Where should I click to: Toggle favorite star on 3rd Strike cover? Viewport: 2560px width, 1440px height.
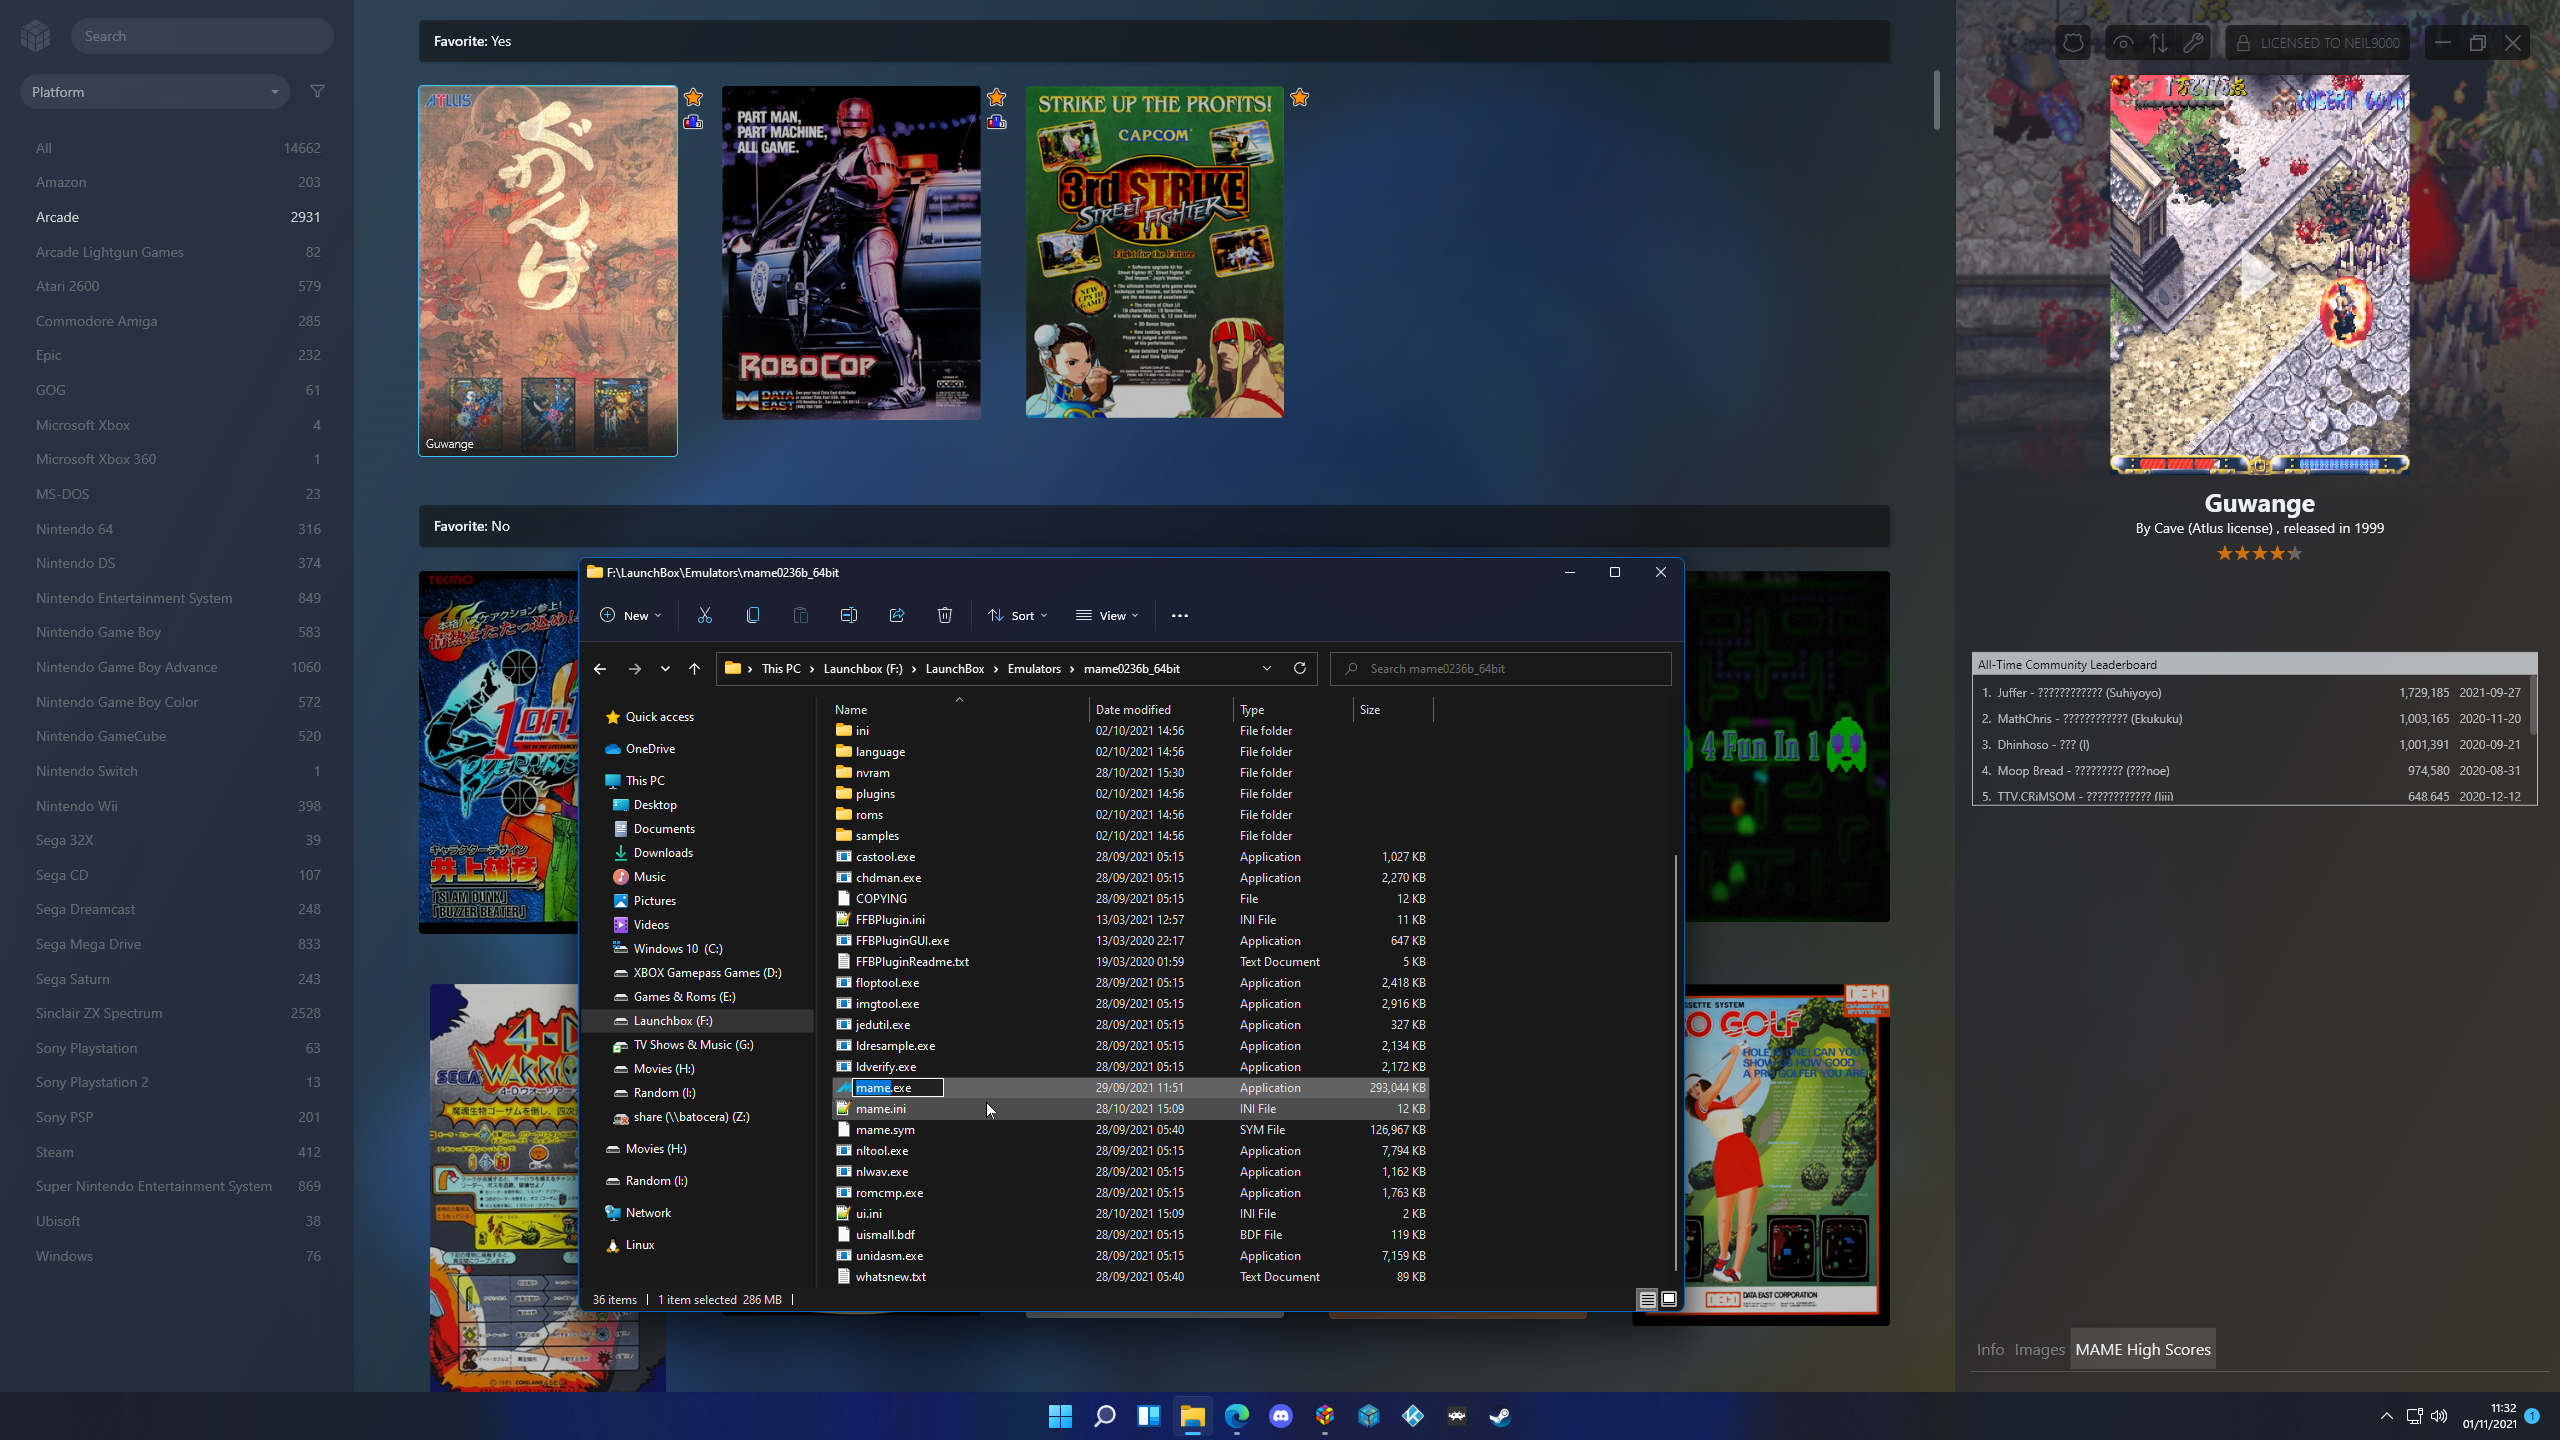pyautogui.click(x=1299, y=97)
